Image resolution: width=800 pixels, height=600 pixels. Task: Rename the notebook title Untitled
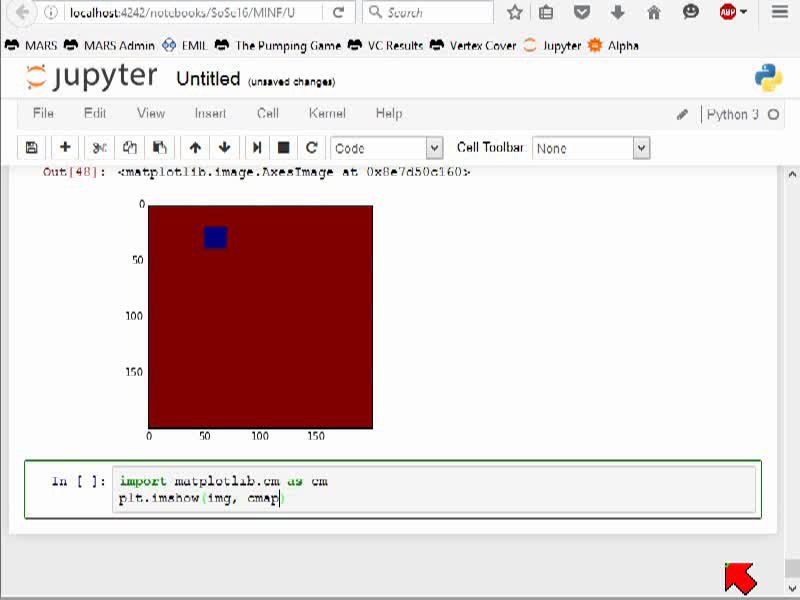pos(208,79)
